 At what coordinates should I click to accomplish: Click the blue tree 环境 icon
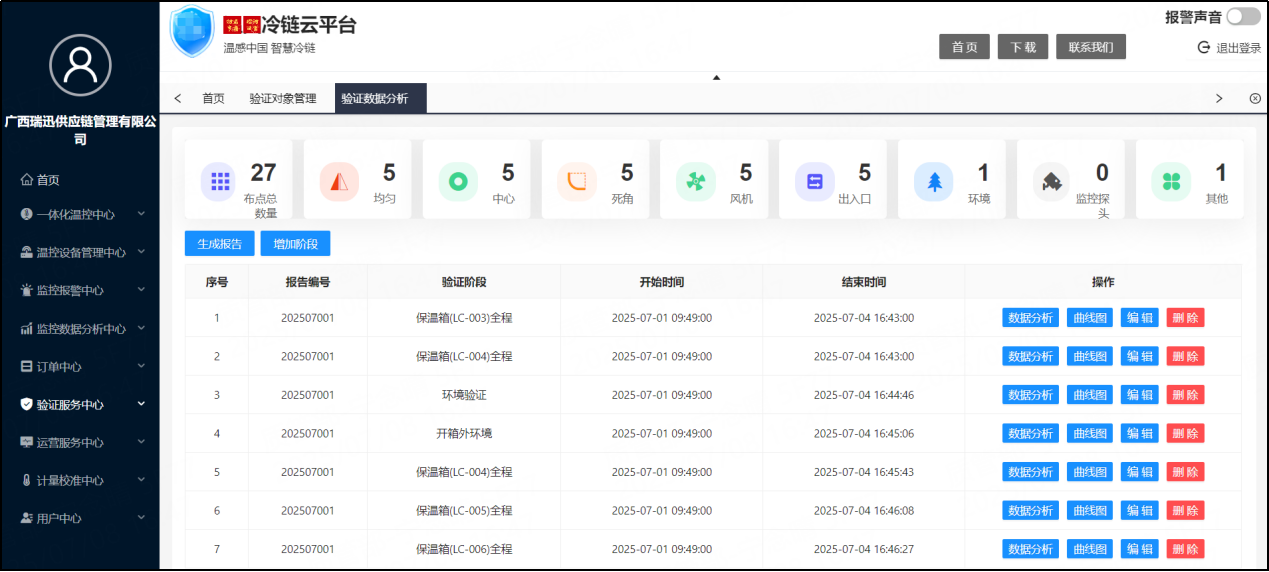934,181
